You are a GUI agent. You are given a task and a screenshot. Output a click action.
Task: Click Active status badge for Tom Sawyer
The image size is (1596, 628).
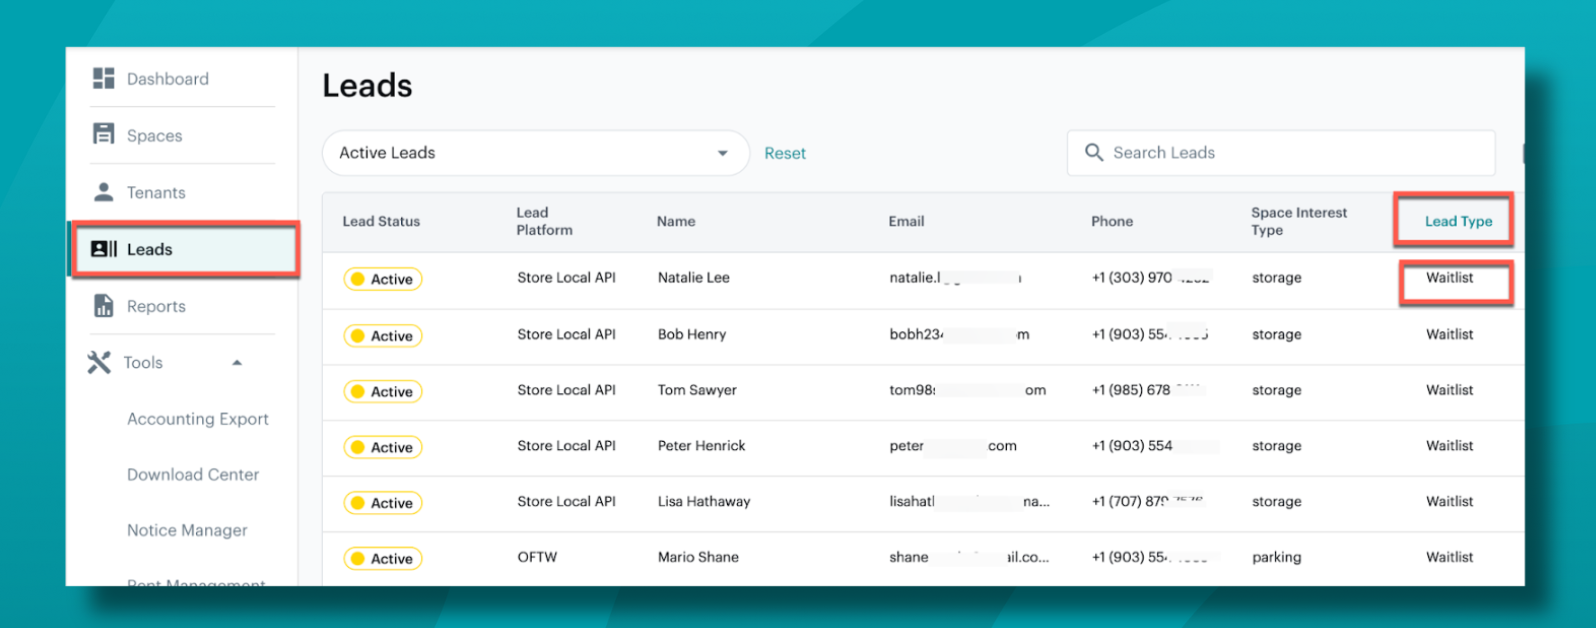click(x=382, y=392)
